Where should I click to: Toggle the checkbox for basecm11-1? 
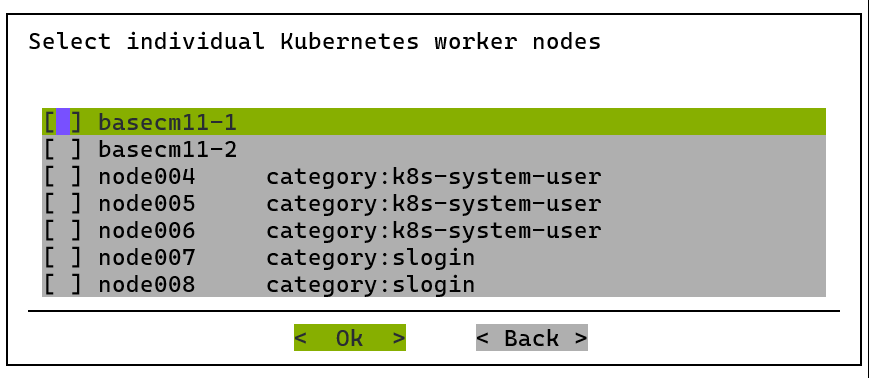(63, 122)
